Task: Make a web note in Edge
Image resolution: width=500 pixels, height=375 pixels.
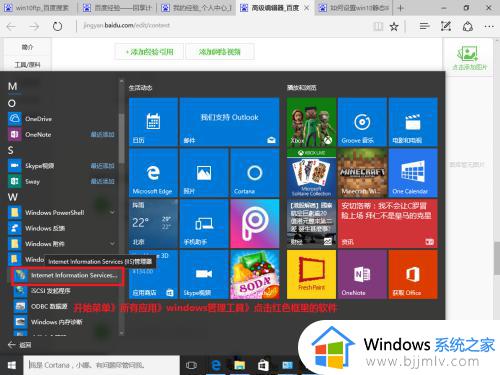Action: [446, 26]
